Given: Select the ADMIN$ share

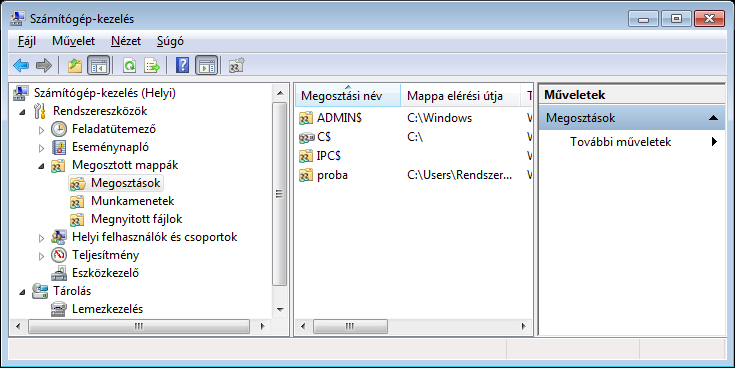Looking at the screenshot, I should click(x=339, y=118).
